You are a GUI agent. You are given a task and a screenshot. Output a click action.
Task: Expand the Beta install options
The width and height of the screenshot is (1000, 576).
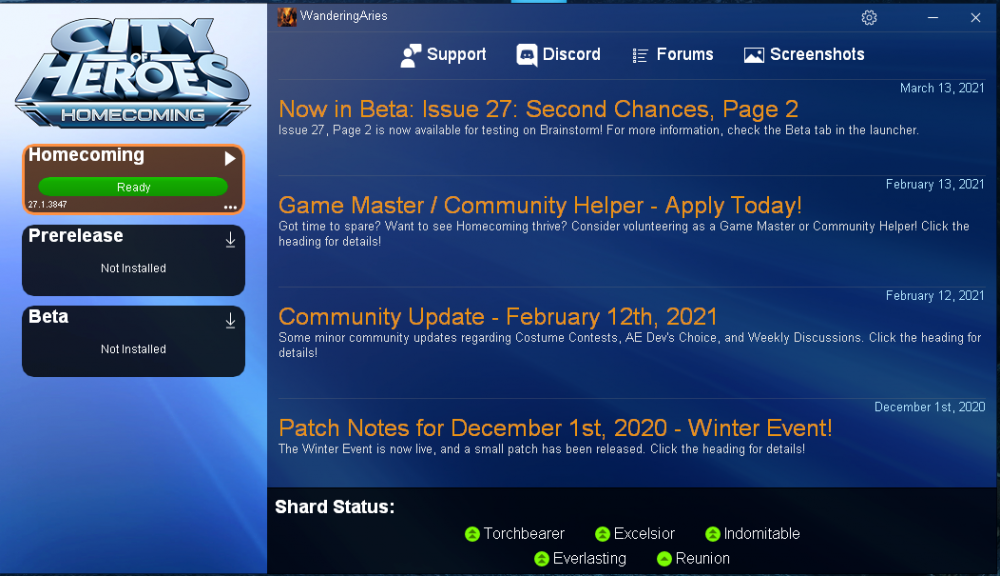coord(230,320)
